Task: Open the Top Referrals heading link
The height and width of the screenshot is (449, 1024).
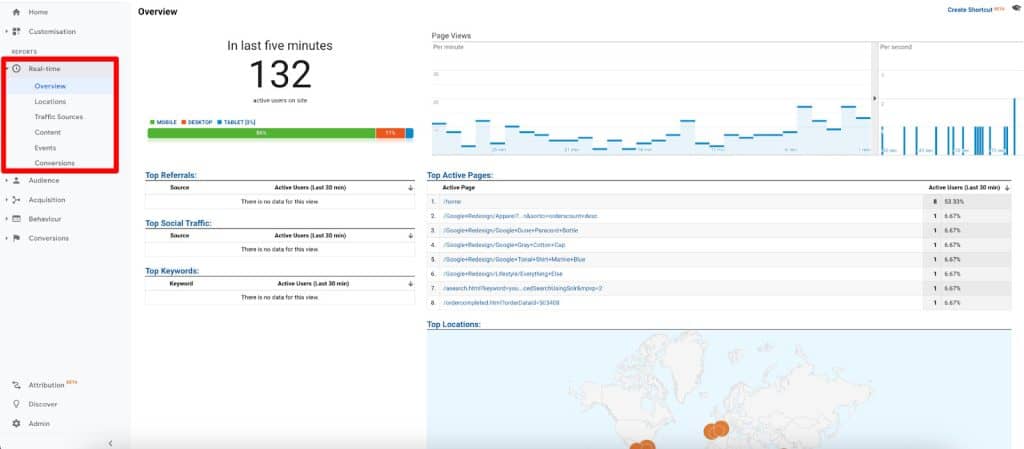Action: [x=171, y=175]
